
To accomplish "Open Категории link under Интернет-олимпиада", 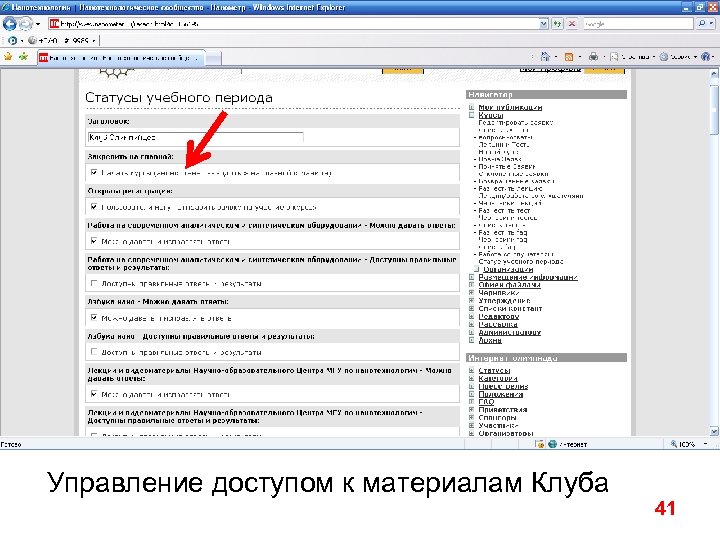I will 498,378.
